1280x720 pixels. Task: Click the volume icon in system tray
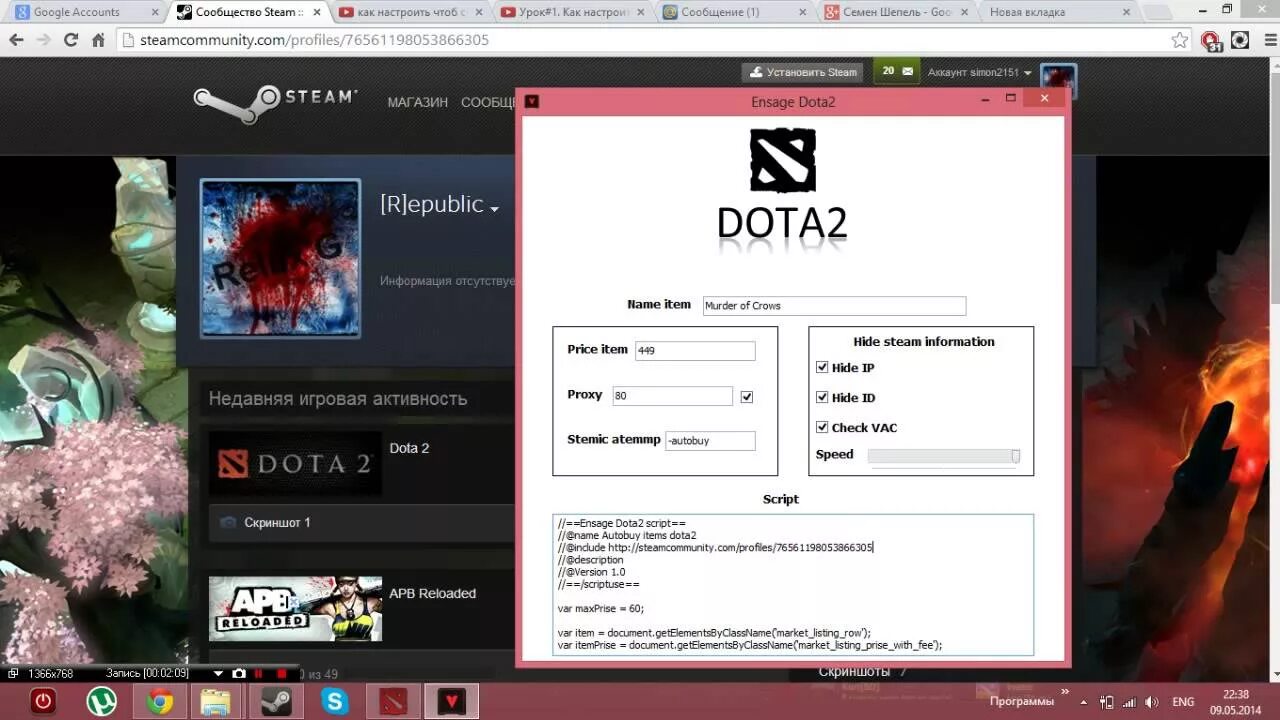pos(1151,702)
